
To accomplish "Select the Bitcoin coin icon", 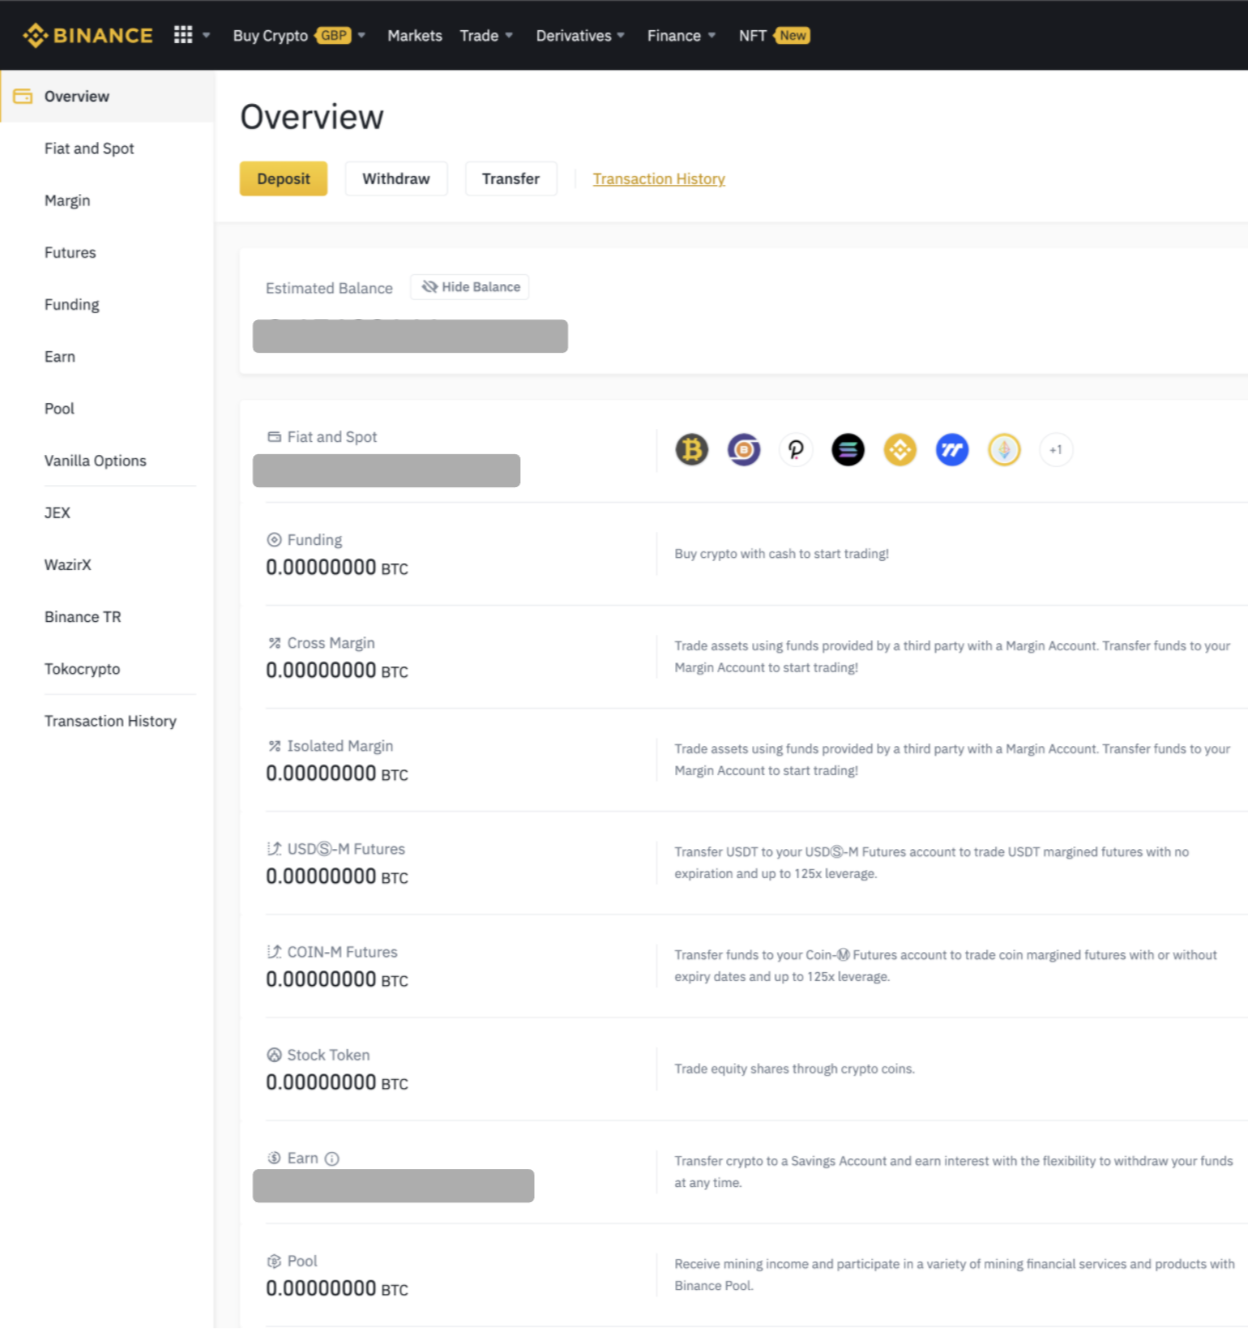I will [x=692, y=450].
